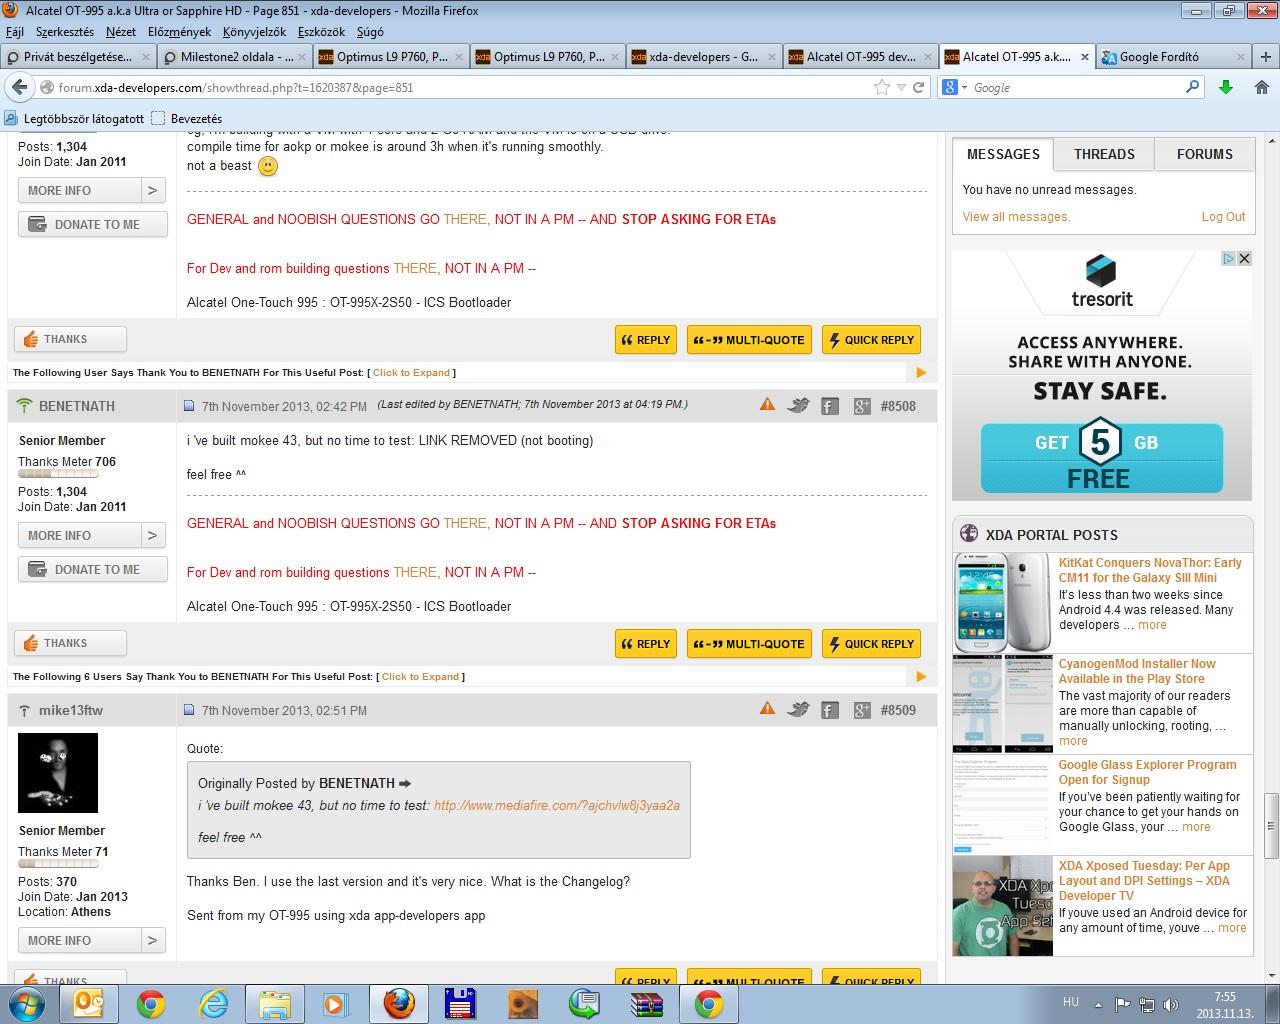This screenshot has width=1280, height=1024.
Task: Expand the 6 users thanks list
Action: point(420,677)
